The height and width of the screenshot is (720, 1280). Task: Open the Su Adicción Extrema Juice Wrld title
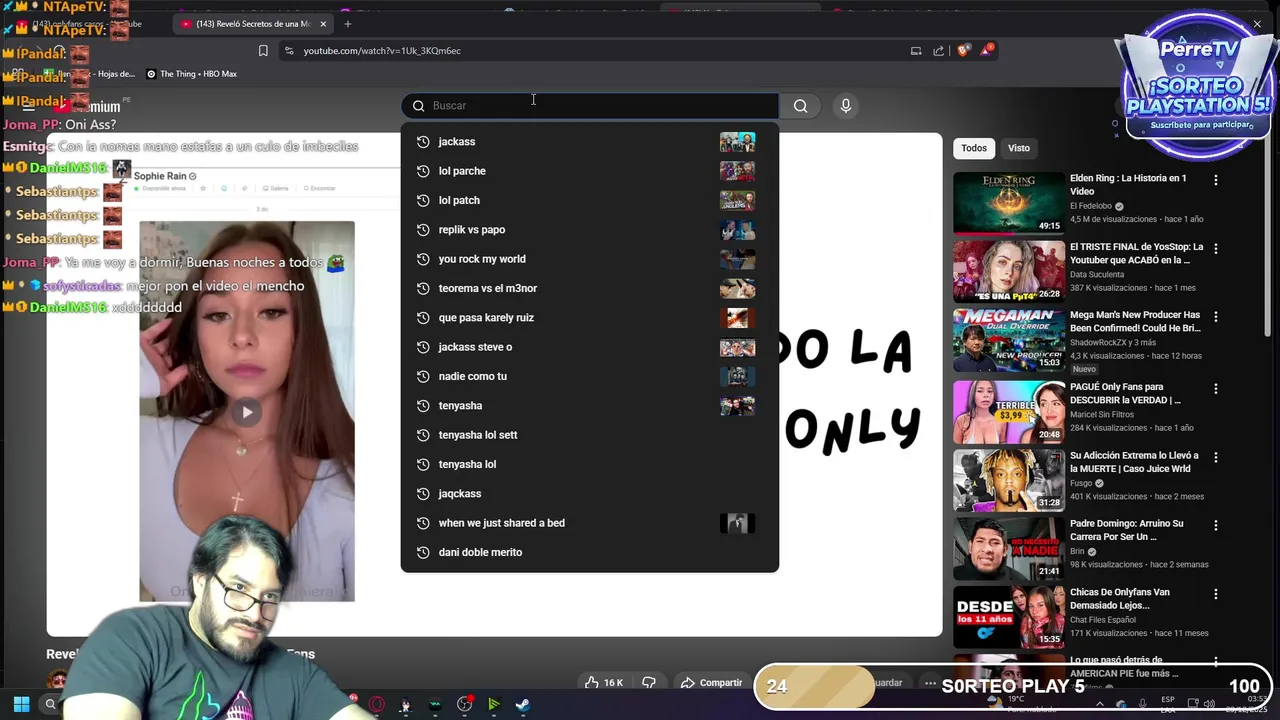(1134, 461)
